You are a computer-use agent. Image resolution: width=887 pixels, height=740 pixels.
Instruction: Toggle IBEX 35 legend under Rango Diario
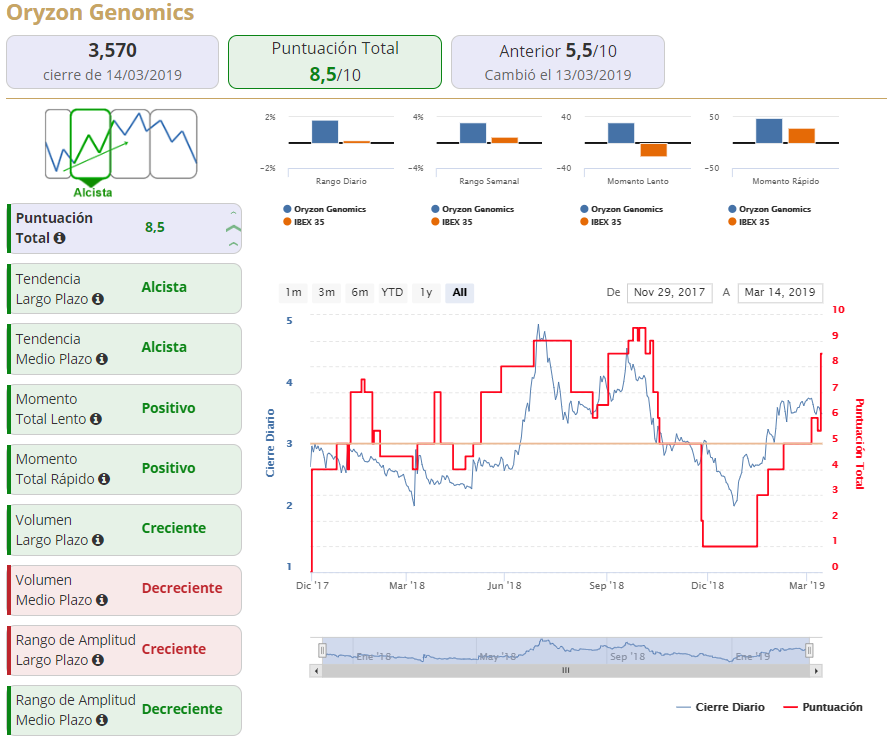pyautogui.click(x=304, y=222)
